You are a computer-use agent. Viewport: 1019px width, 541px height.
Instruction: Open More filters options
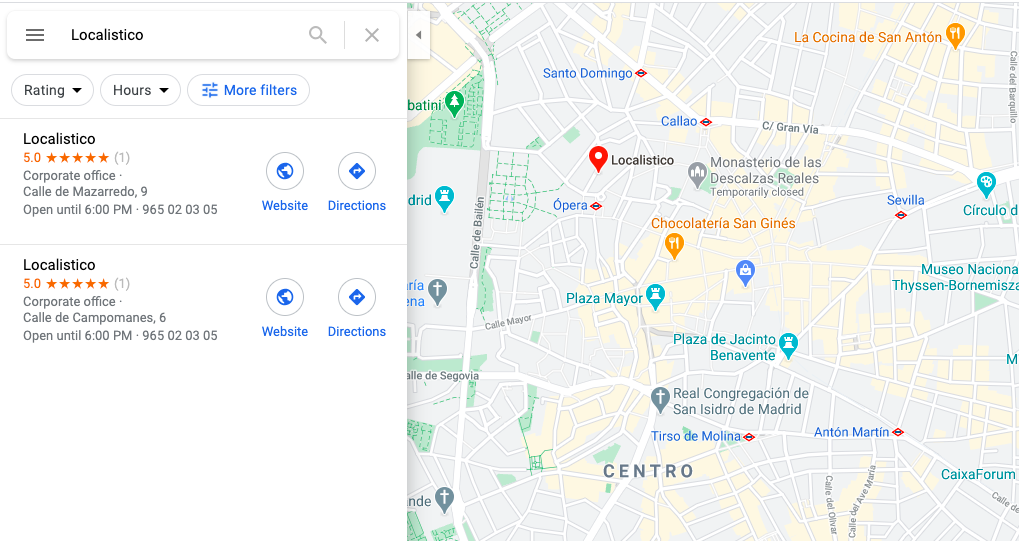248,90
